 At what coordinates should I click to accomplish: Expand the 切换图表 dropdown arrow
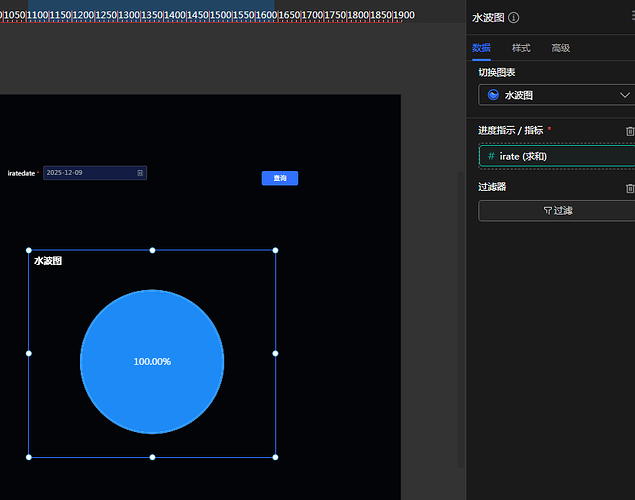(625, 95)
